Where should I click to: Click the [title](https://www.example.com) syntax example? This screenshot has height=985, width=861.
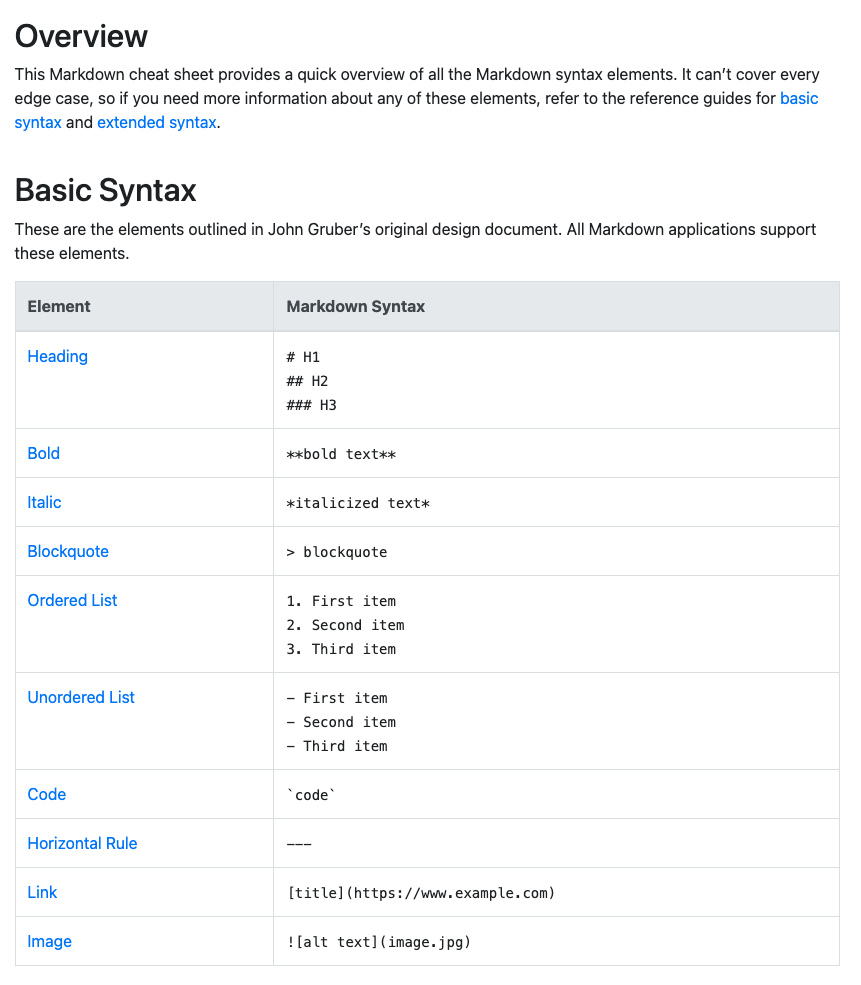point(420,894)
